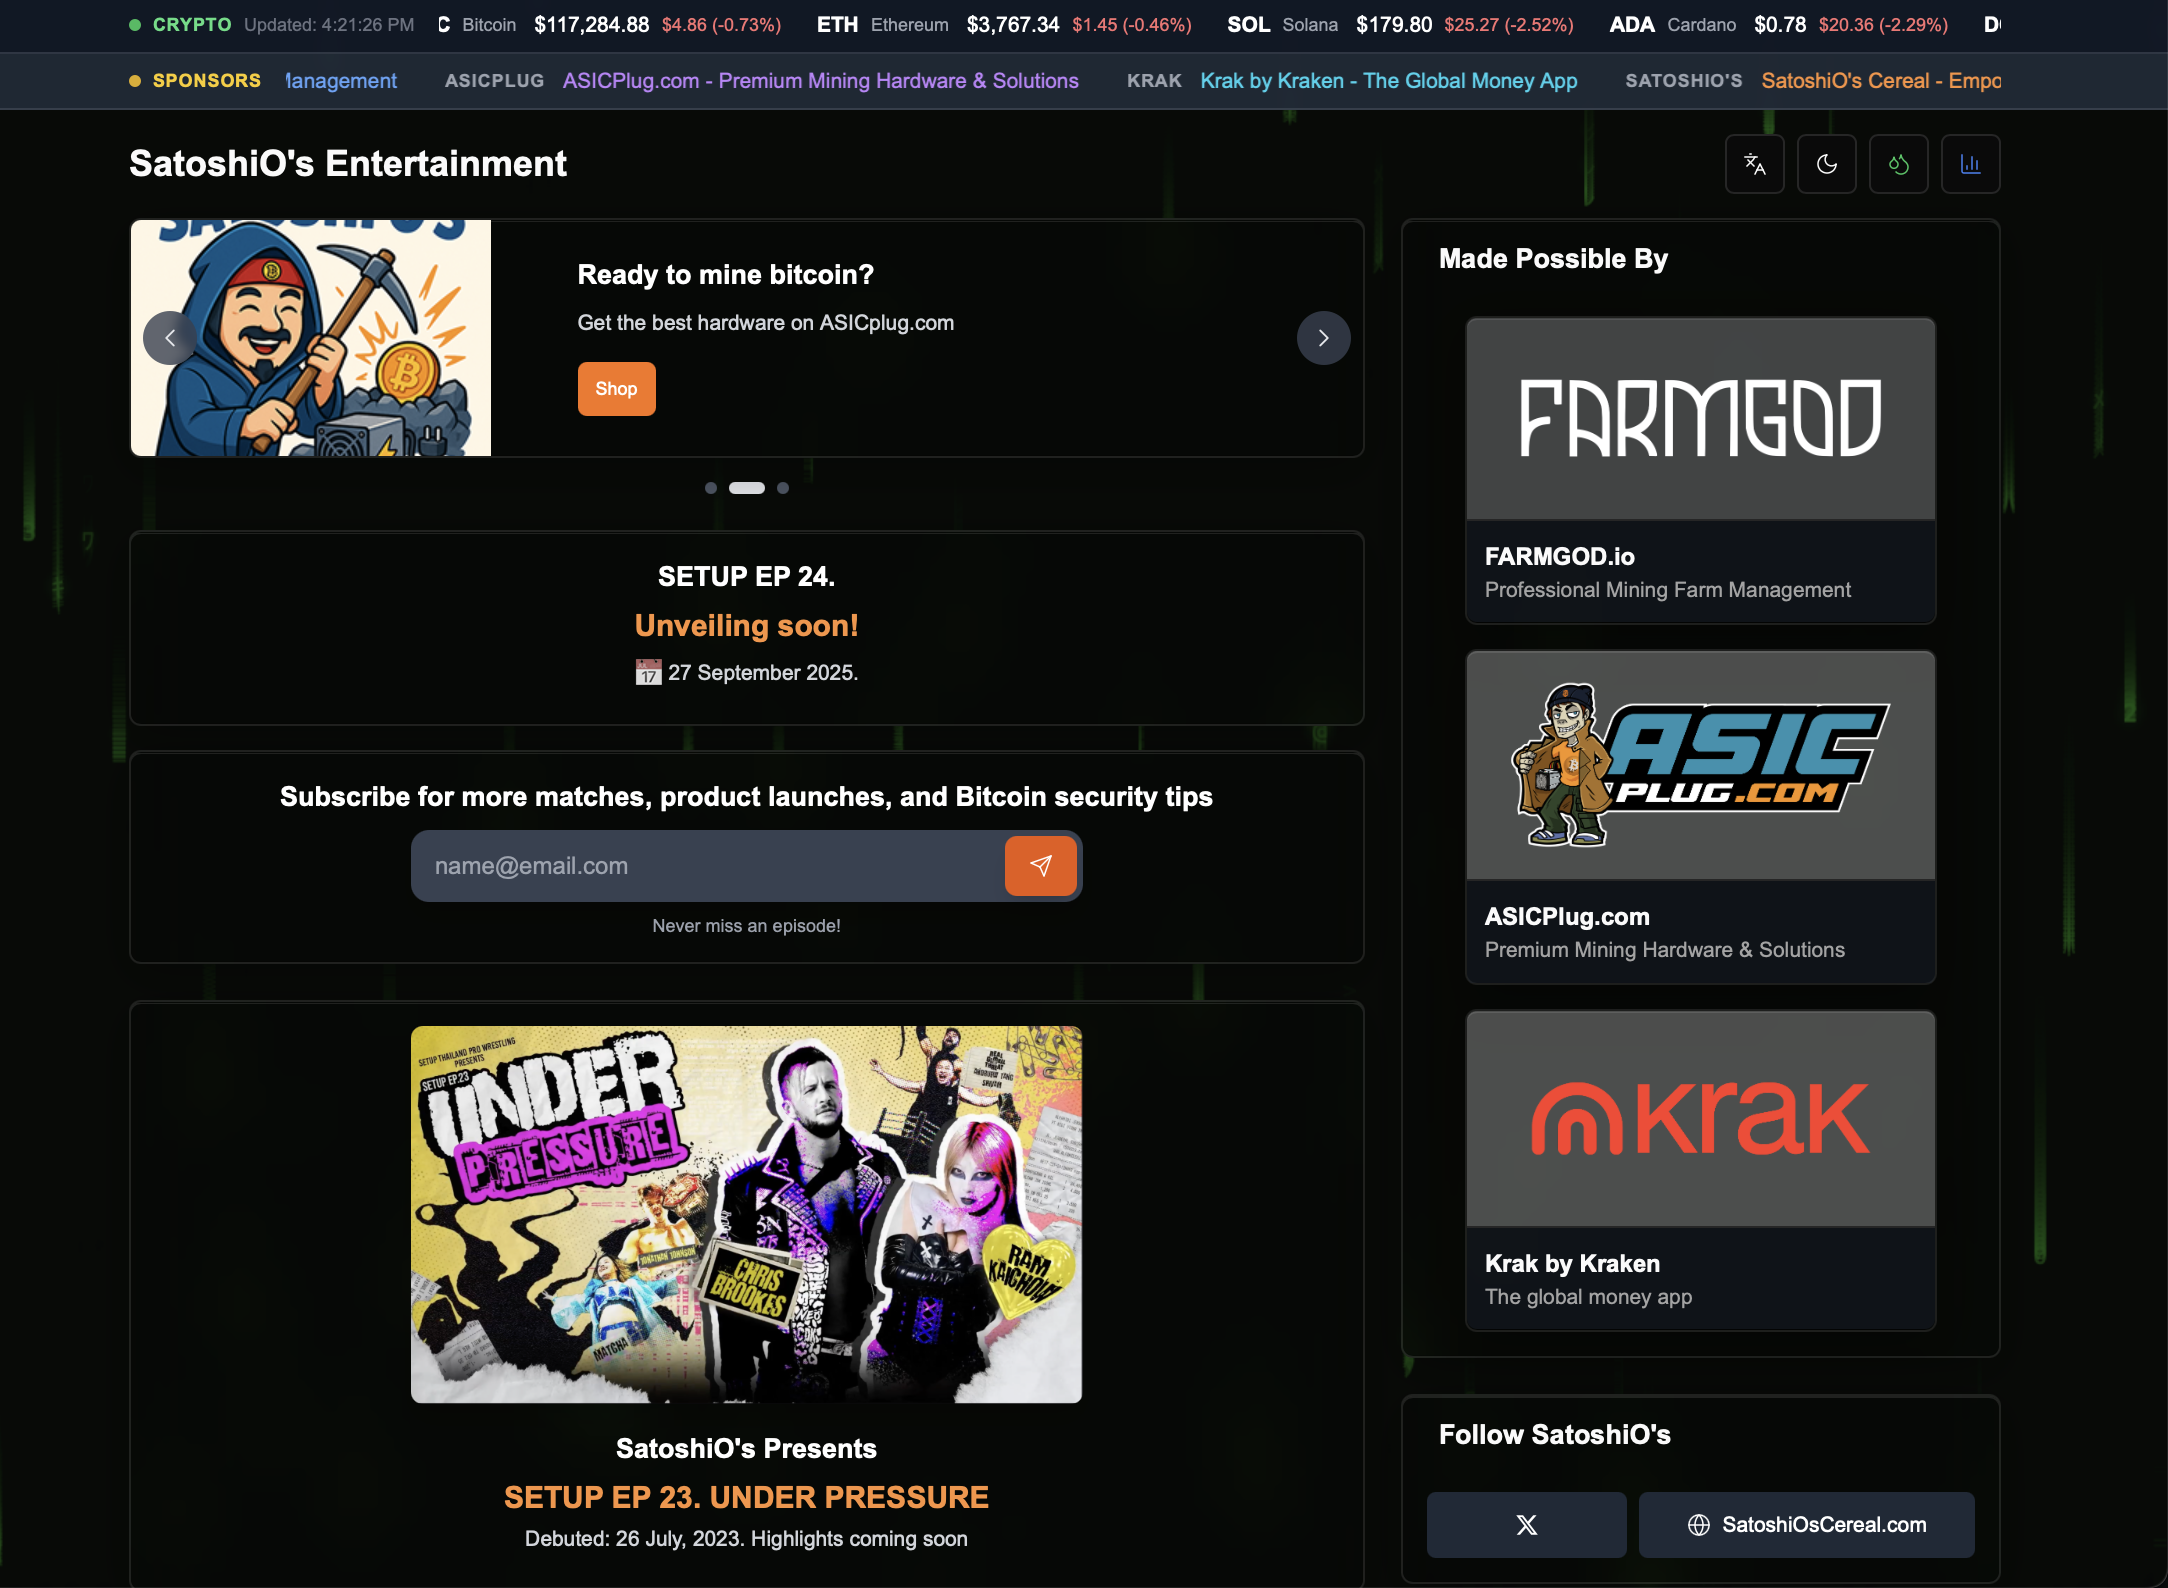Image resolution: width=2168 pixels, height=1588 pixels.
Task: Select the active middle carousel dot
Action: click(747, 488)
